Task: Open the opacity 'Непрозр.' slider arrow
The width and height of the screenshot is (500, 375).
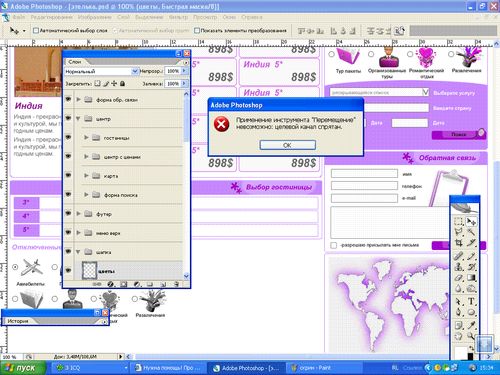Action: point(184,71)
